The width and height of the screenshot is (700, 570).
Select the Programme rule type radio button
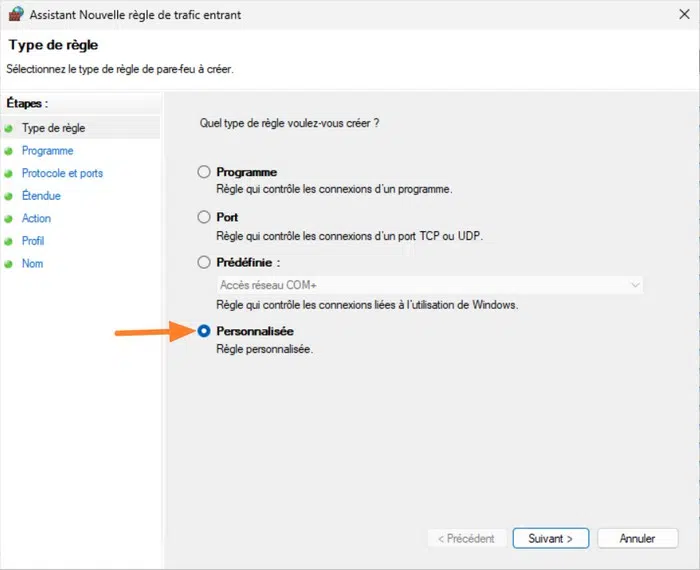tap(205, 172)
